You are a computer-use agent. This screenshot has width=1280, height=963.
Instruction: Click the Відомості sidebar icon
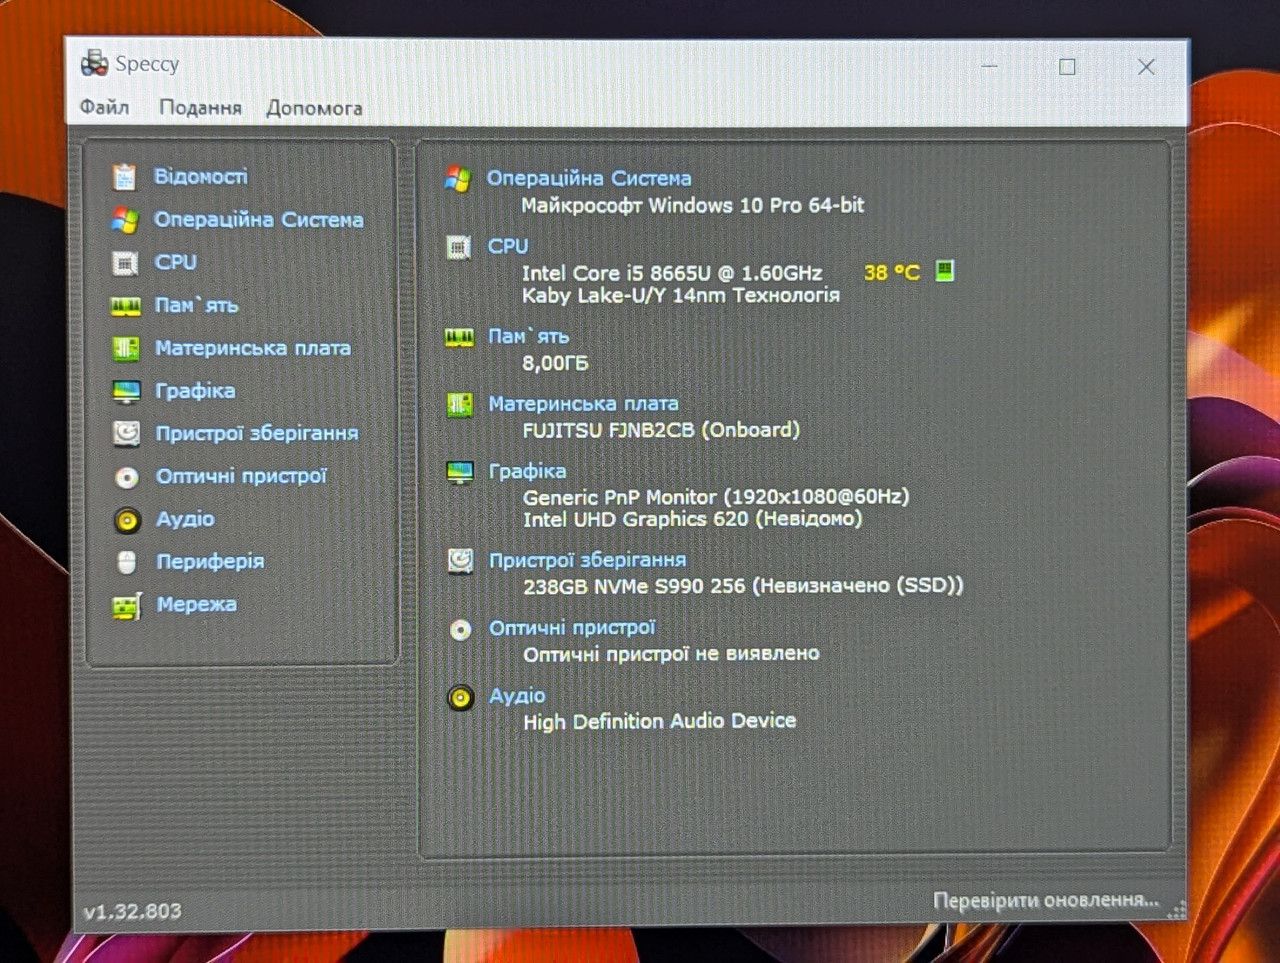125,177
